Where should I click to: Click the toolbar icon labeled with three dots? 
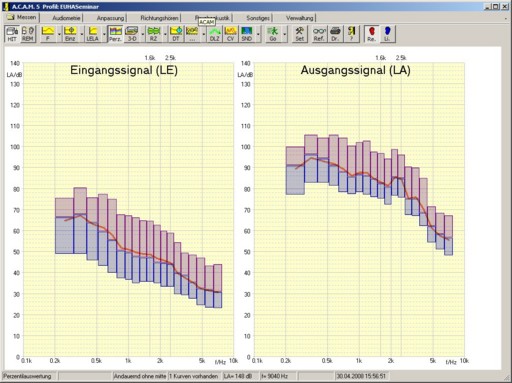pyautogui.click(x=192, y=34)
